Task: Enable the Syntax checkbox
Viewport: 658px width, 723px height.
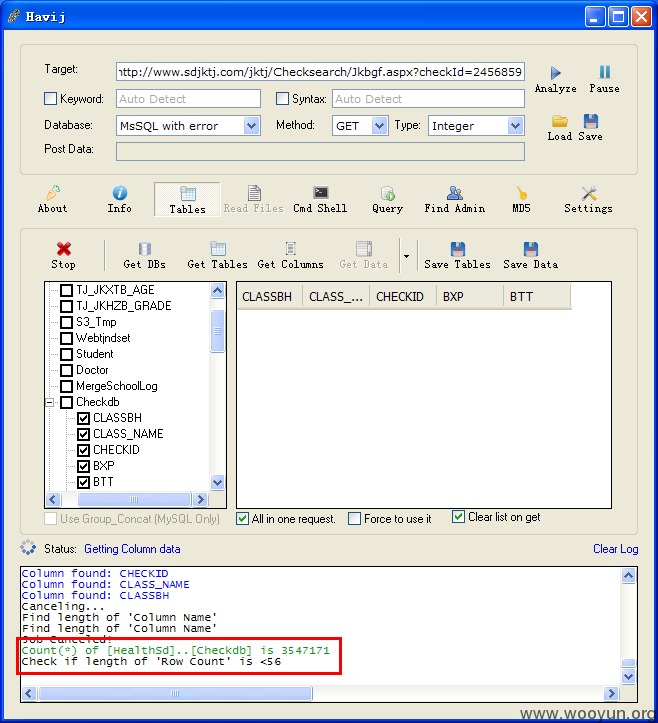Action: (x=282, y=98)
